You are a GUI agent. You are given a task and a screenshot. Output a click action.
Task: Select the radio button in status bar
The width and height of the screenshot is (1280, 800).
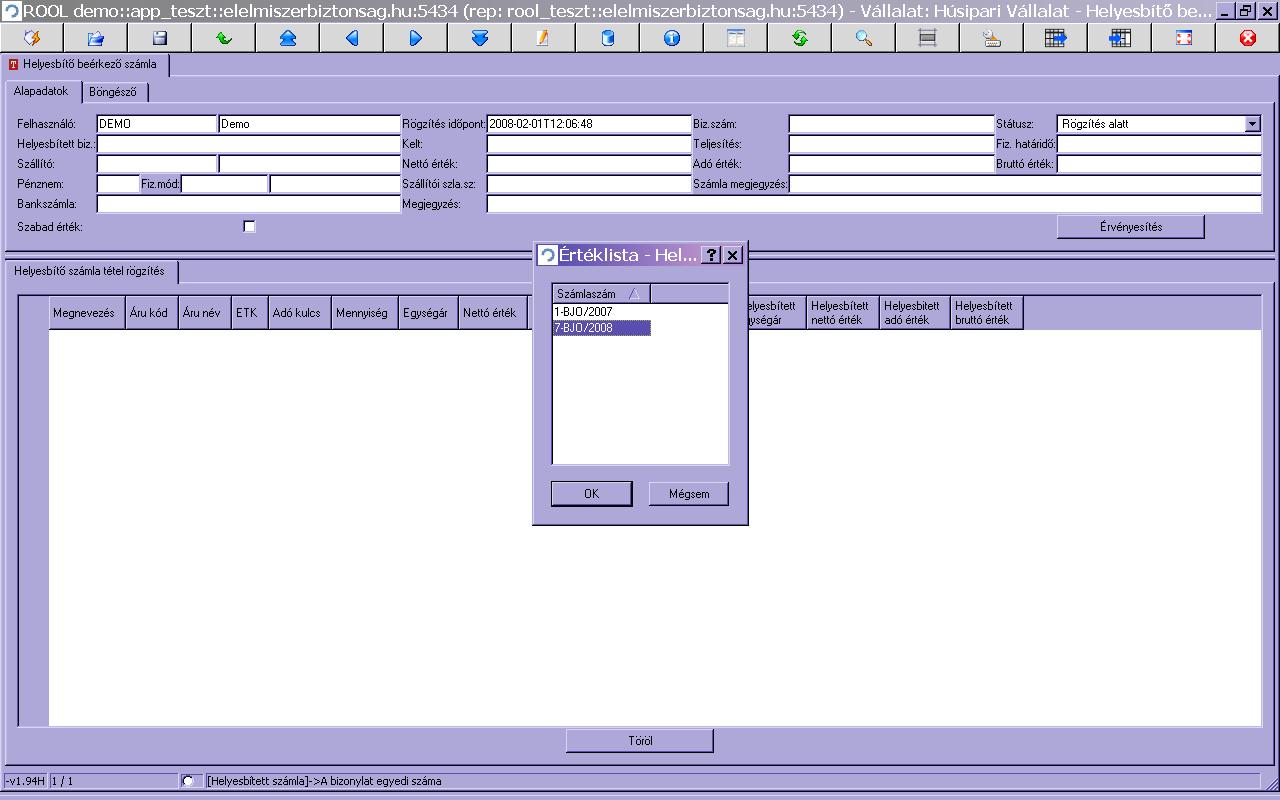[188, 781]
